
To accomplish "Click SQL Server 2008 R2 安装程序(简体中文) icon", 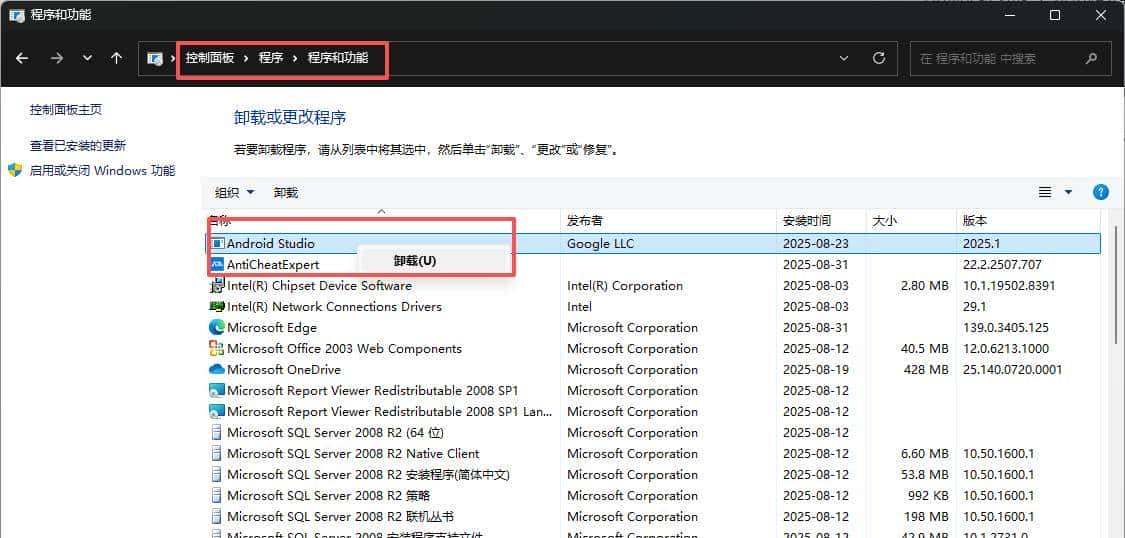I will pos(217,475).
